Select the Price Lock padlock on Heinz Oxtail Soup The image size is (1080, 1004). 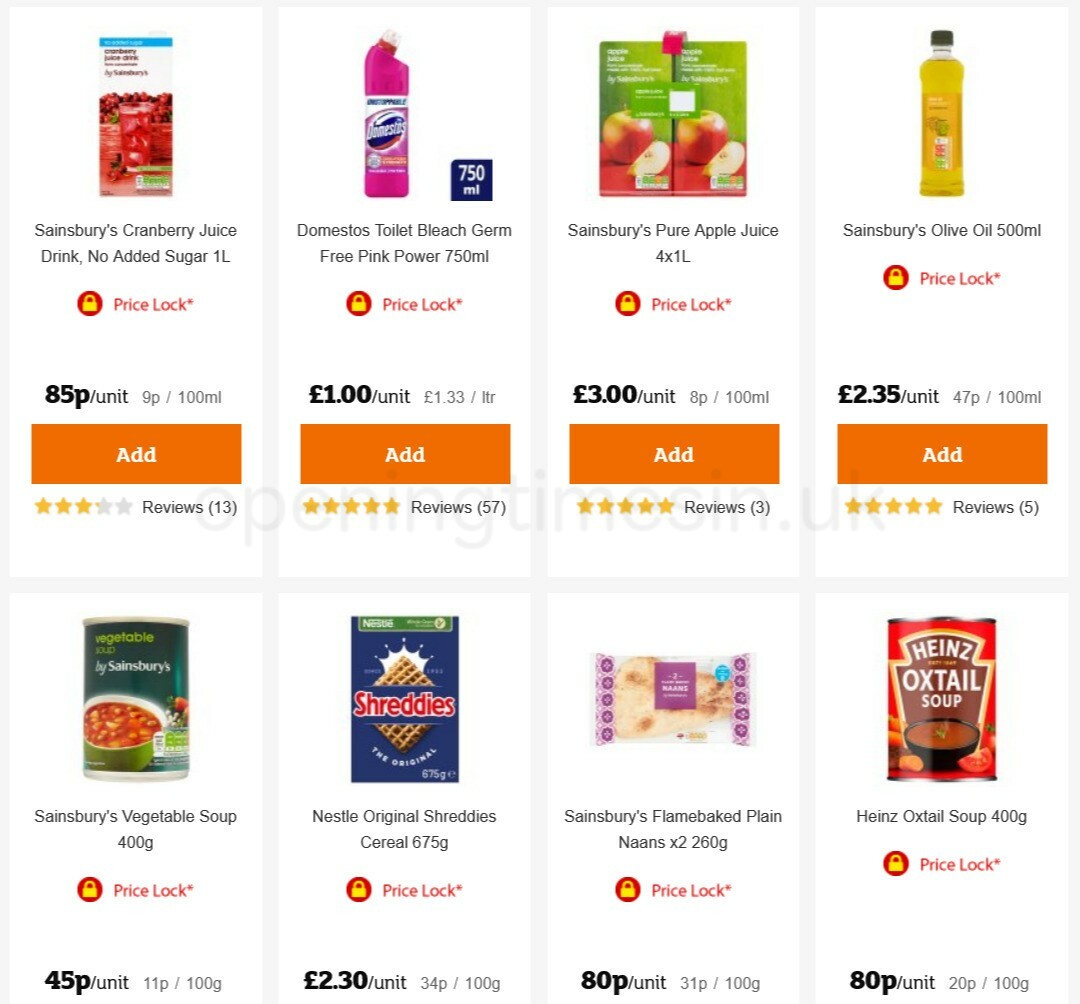[897, 864]
